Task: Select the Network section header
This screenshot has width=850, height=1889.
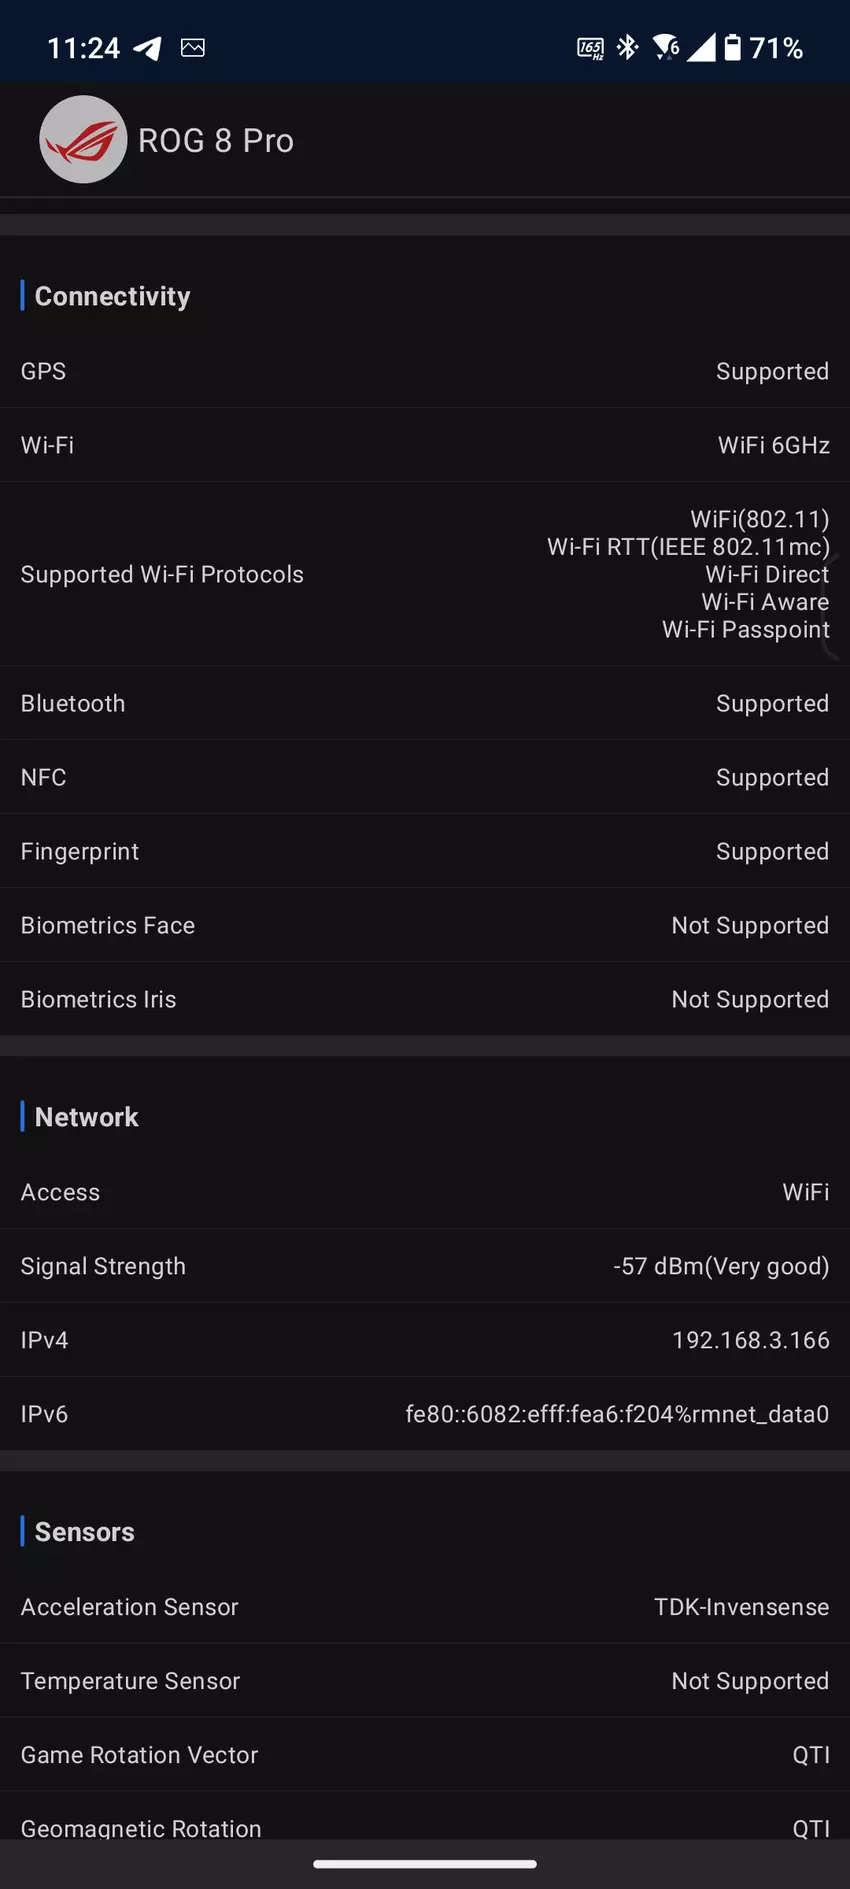Action: [87, 1117]
